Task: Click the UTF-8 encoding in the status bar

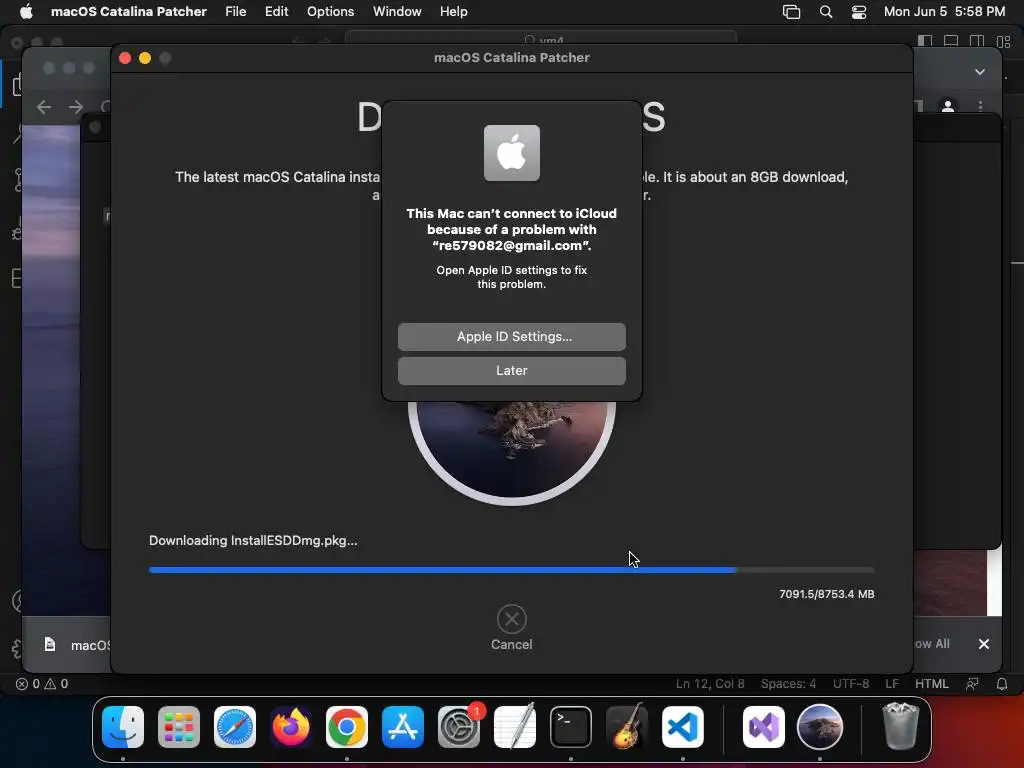Action: tap(851, 684)
